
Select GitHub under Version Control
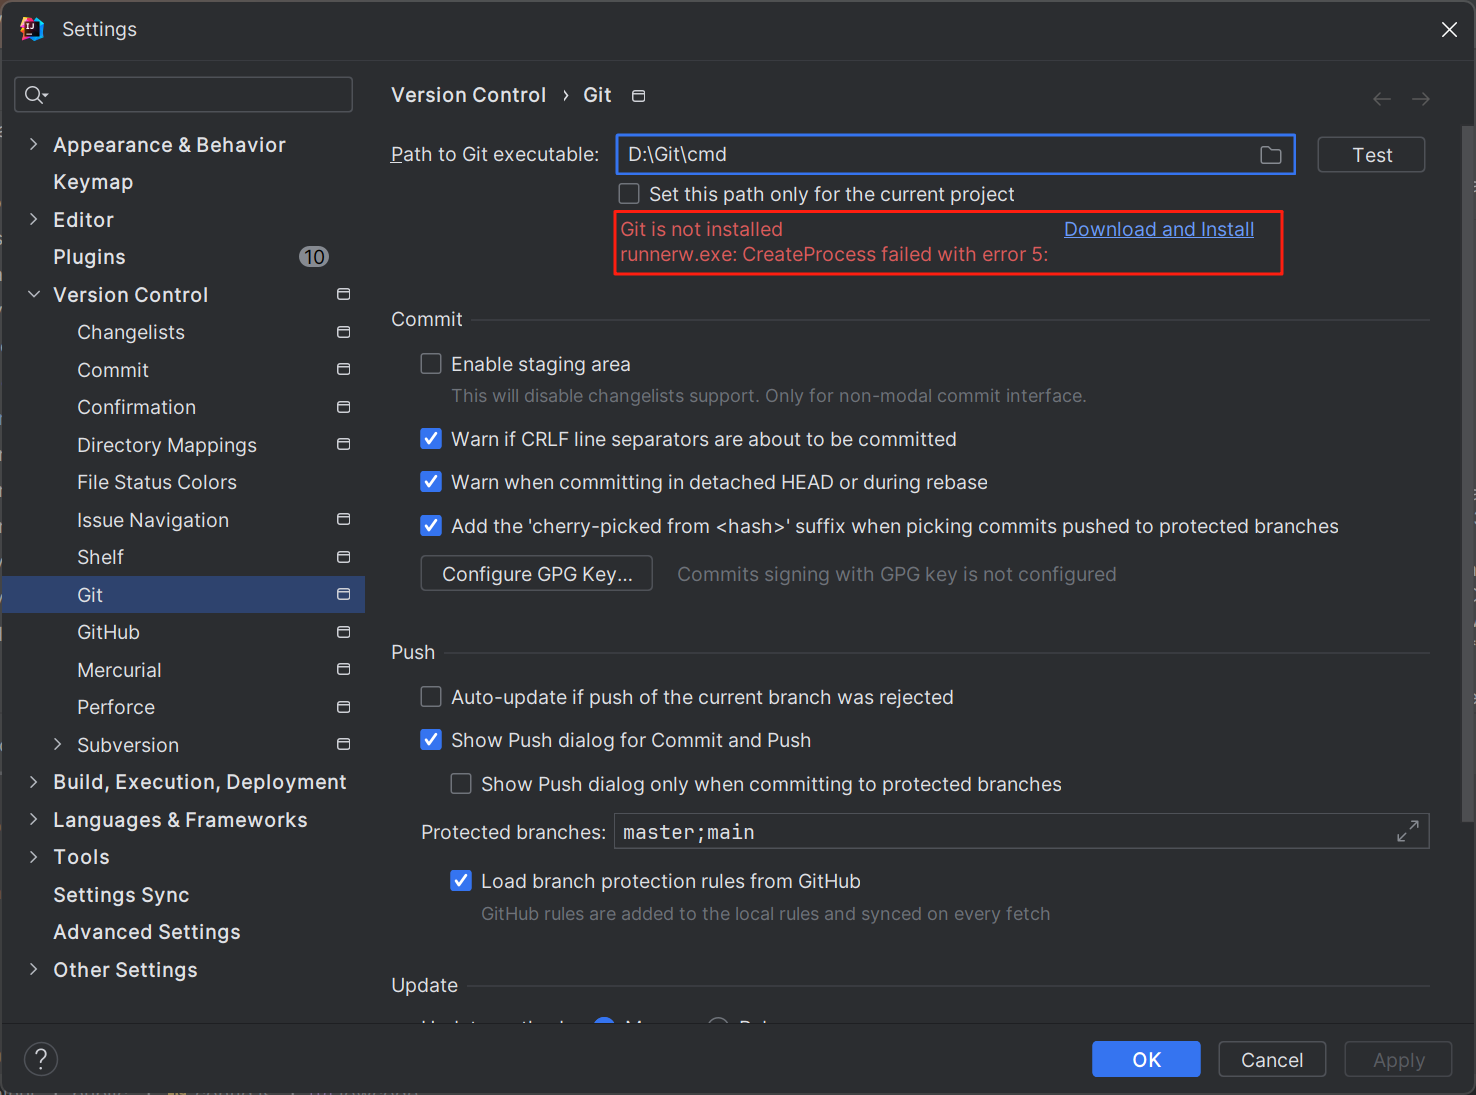[x=108, y=632]
